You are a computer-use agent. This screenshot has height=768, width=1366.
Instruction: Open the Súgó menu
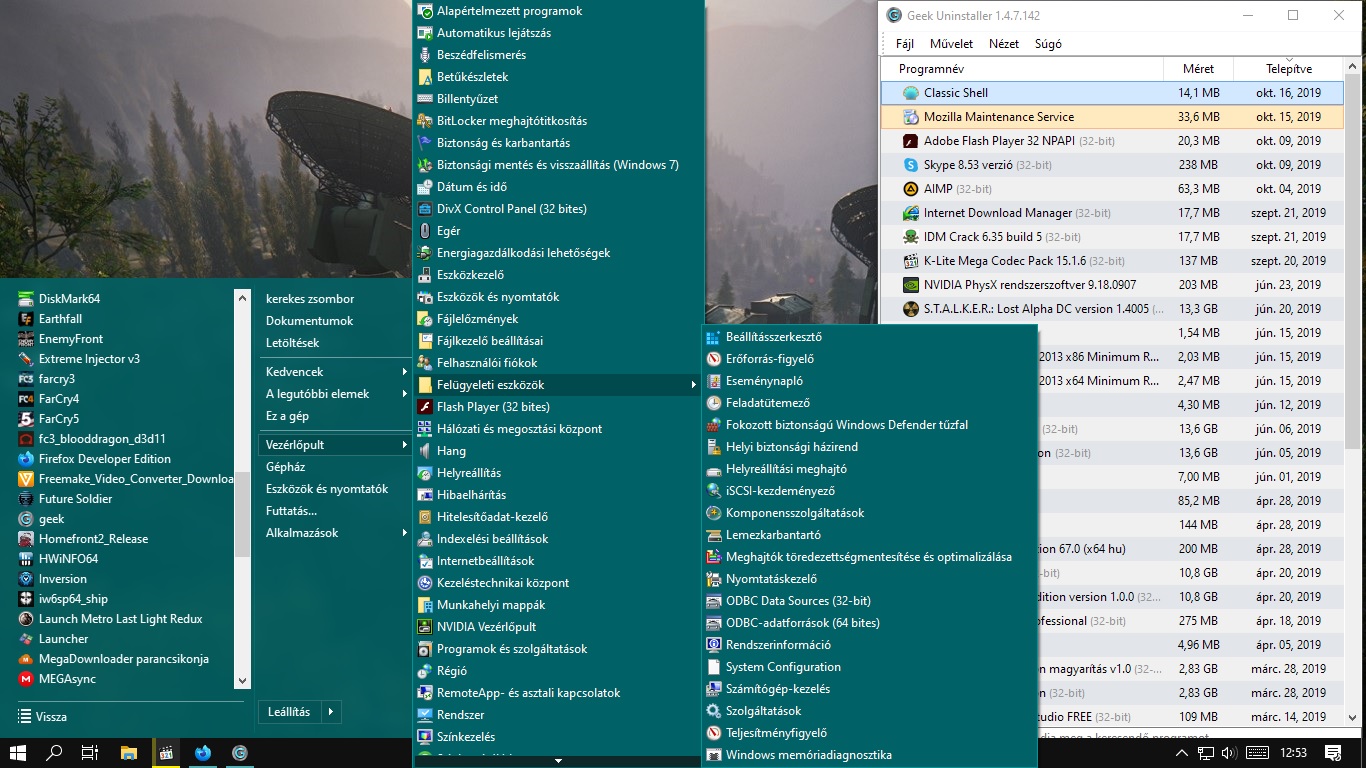coord(1048,44)
